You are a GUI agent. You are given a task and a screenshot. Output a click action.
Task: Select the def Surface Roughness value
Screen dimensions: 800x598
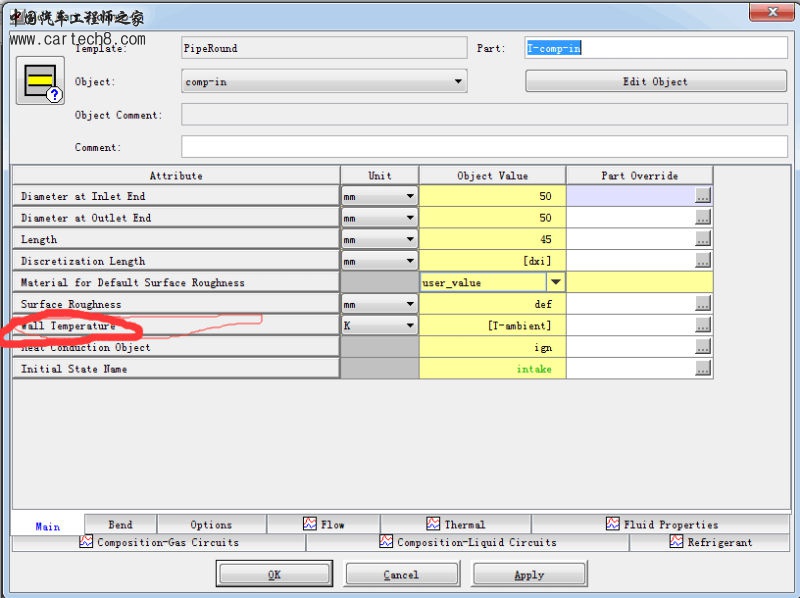(492, 304)
